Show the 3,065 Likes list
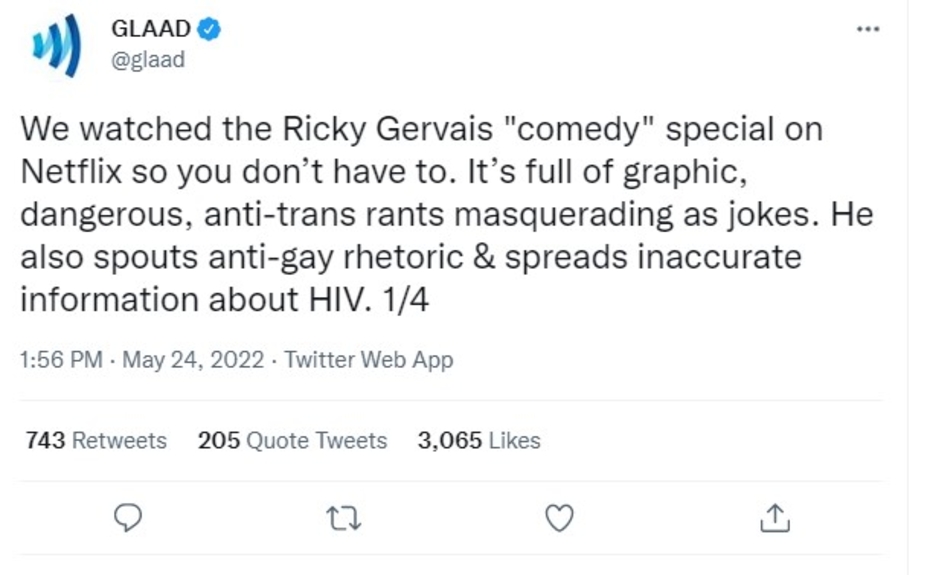 (479, 441)
